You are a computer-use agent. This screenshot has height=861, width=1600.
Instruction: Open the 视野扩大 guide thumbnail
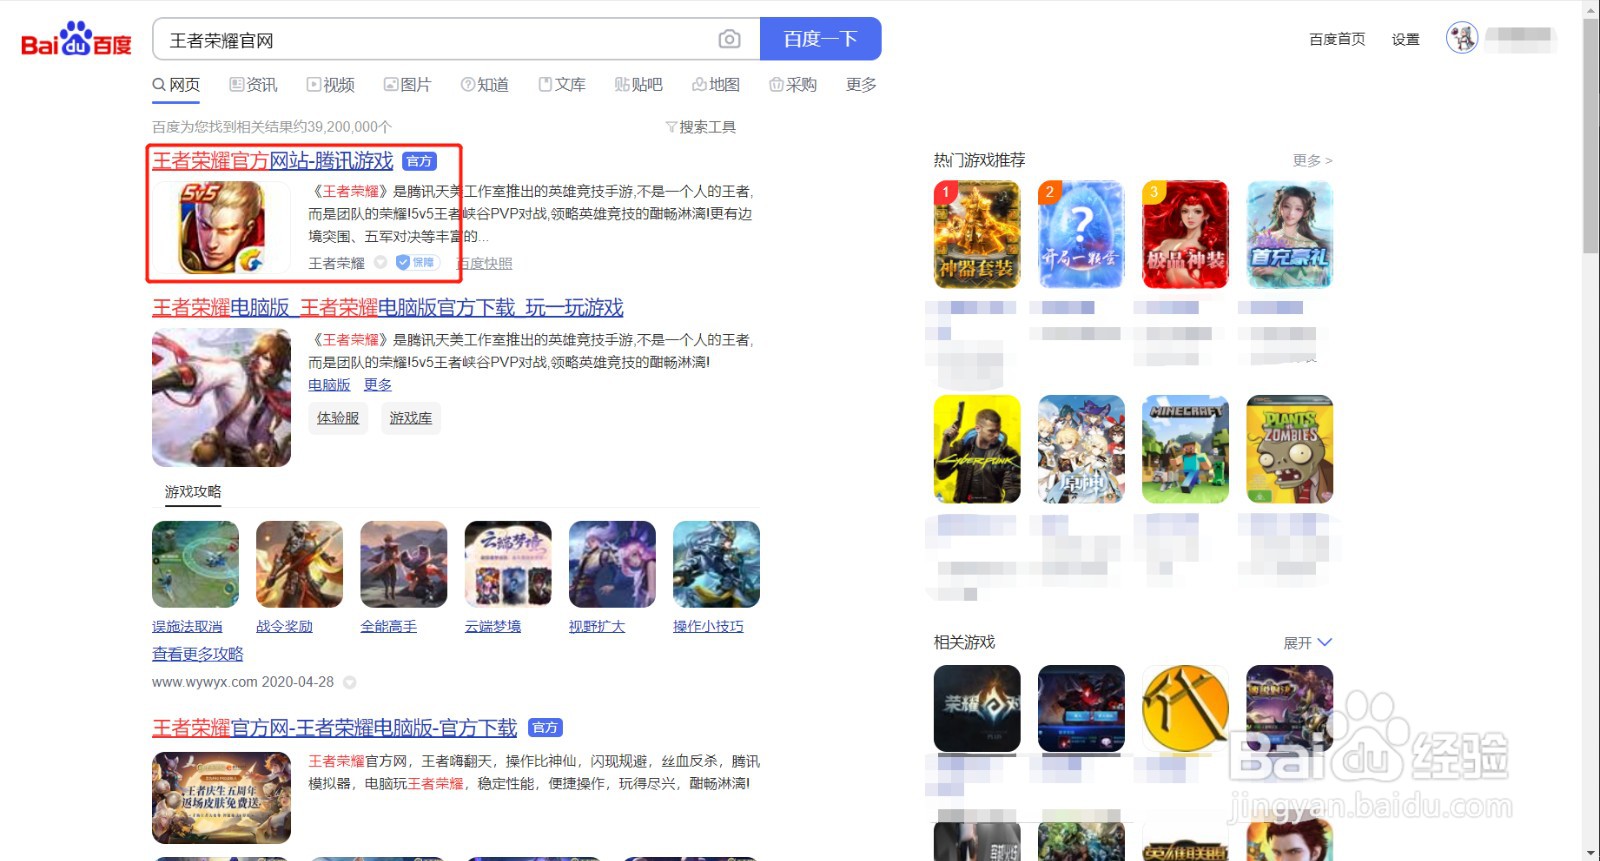(612, 564)
